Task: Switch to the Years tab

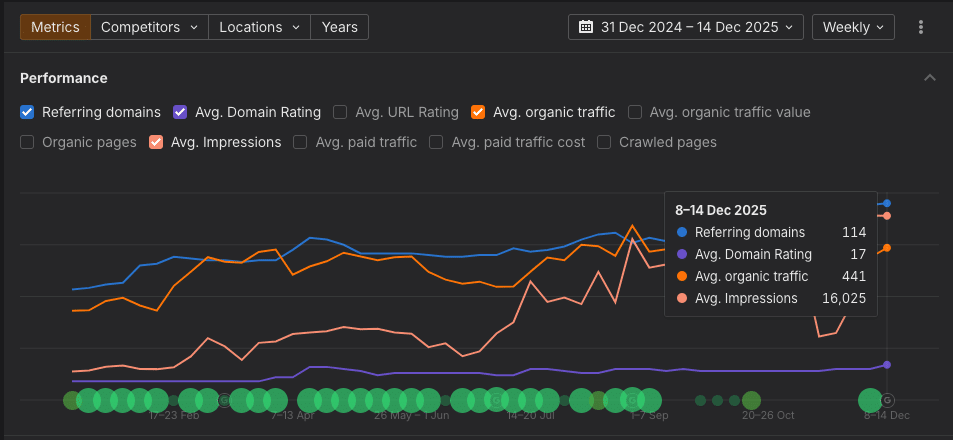Action: click(339, 27)
